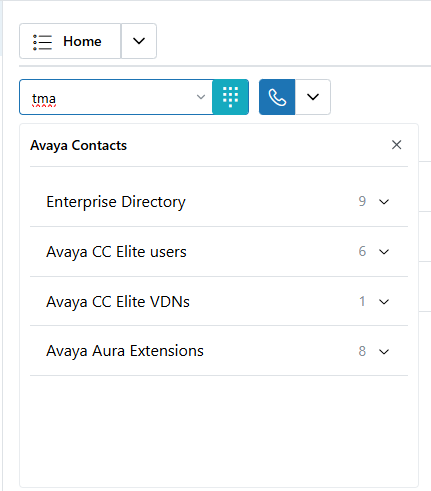Select the Avaya Aura Extensions label
Screen dimensions: 431x491
click(x=125, y=351)
